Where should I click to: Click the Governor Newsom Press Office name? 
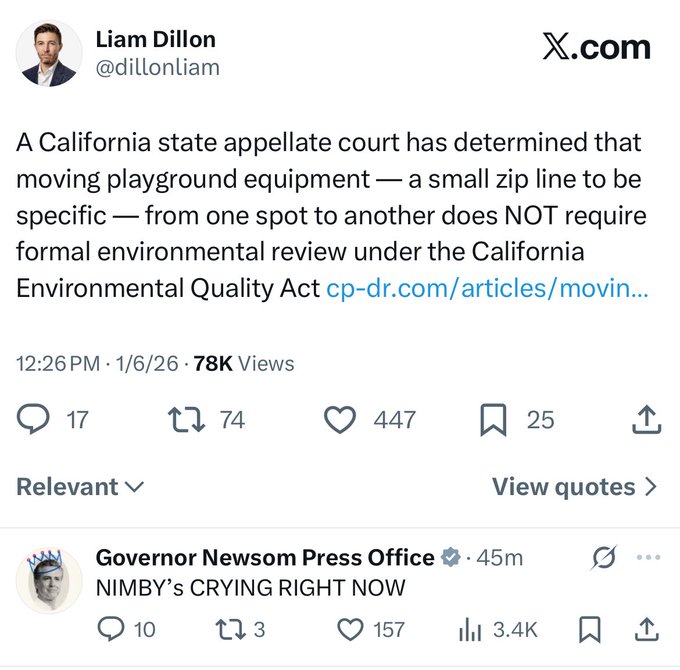coord(265,557)
